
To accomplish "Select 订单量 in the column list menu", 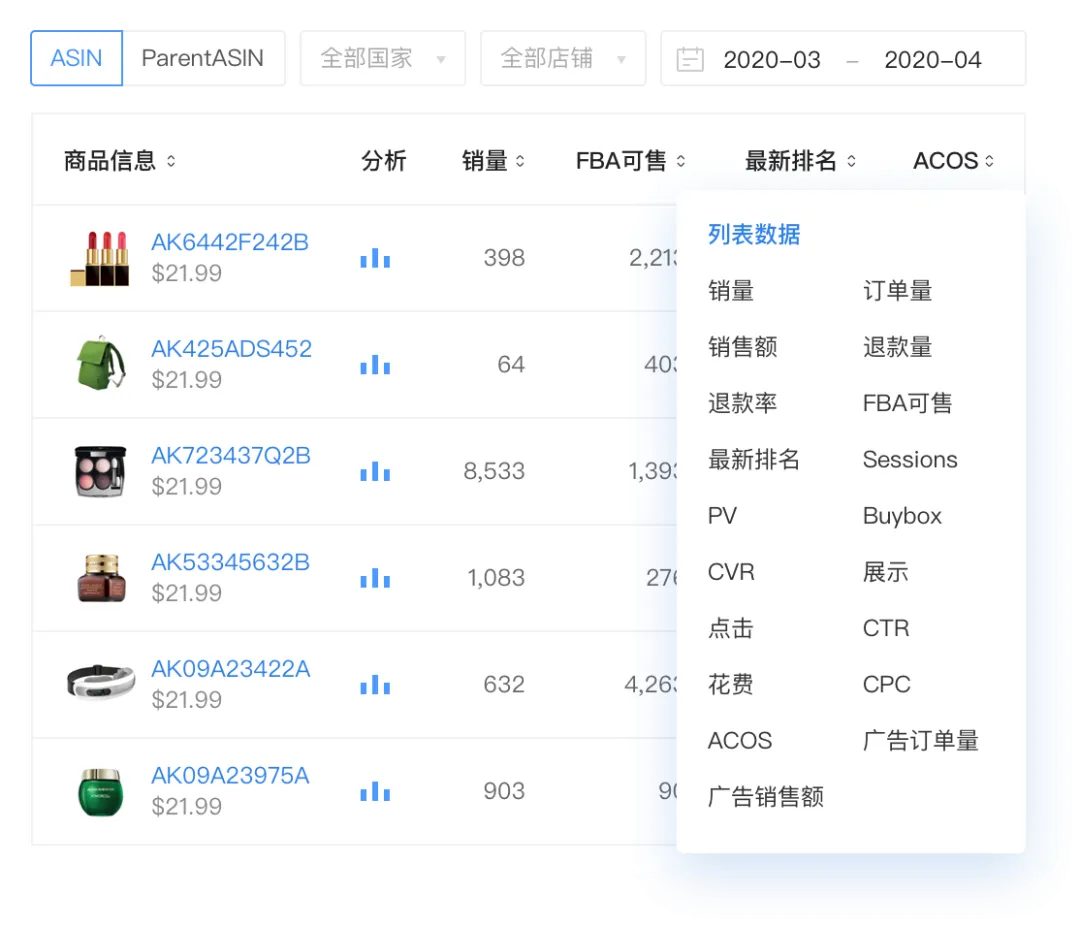I will pos(897,291).
